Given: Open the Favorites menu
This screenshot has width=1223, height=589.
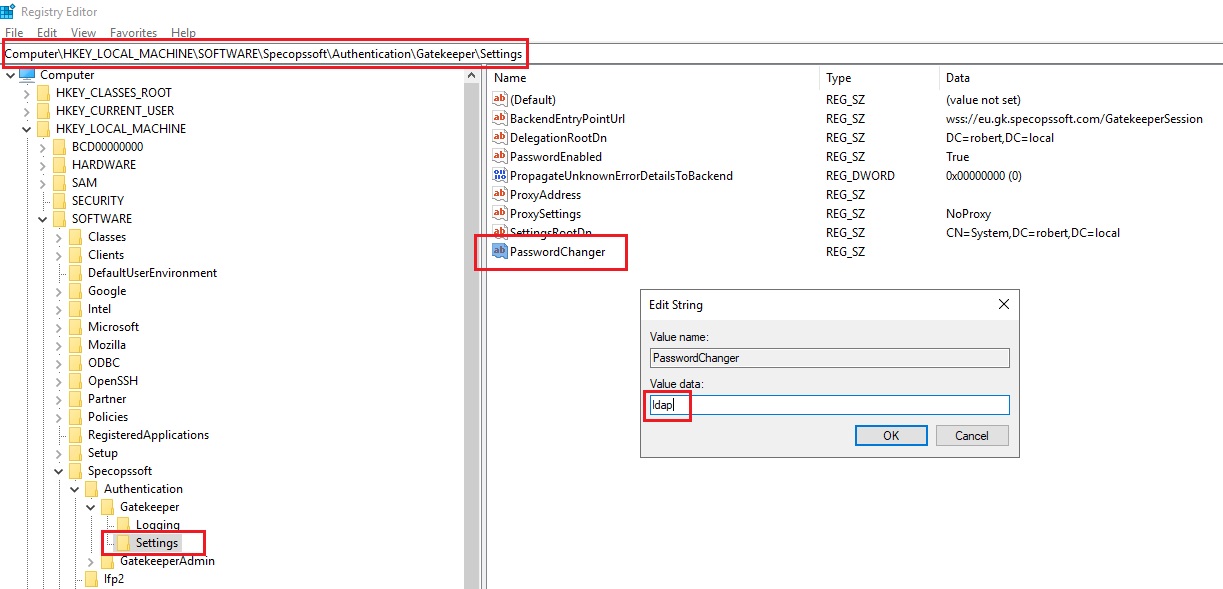Looking at the screenshot, I should pos(134,33).
